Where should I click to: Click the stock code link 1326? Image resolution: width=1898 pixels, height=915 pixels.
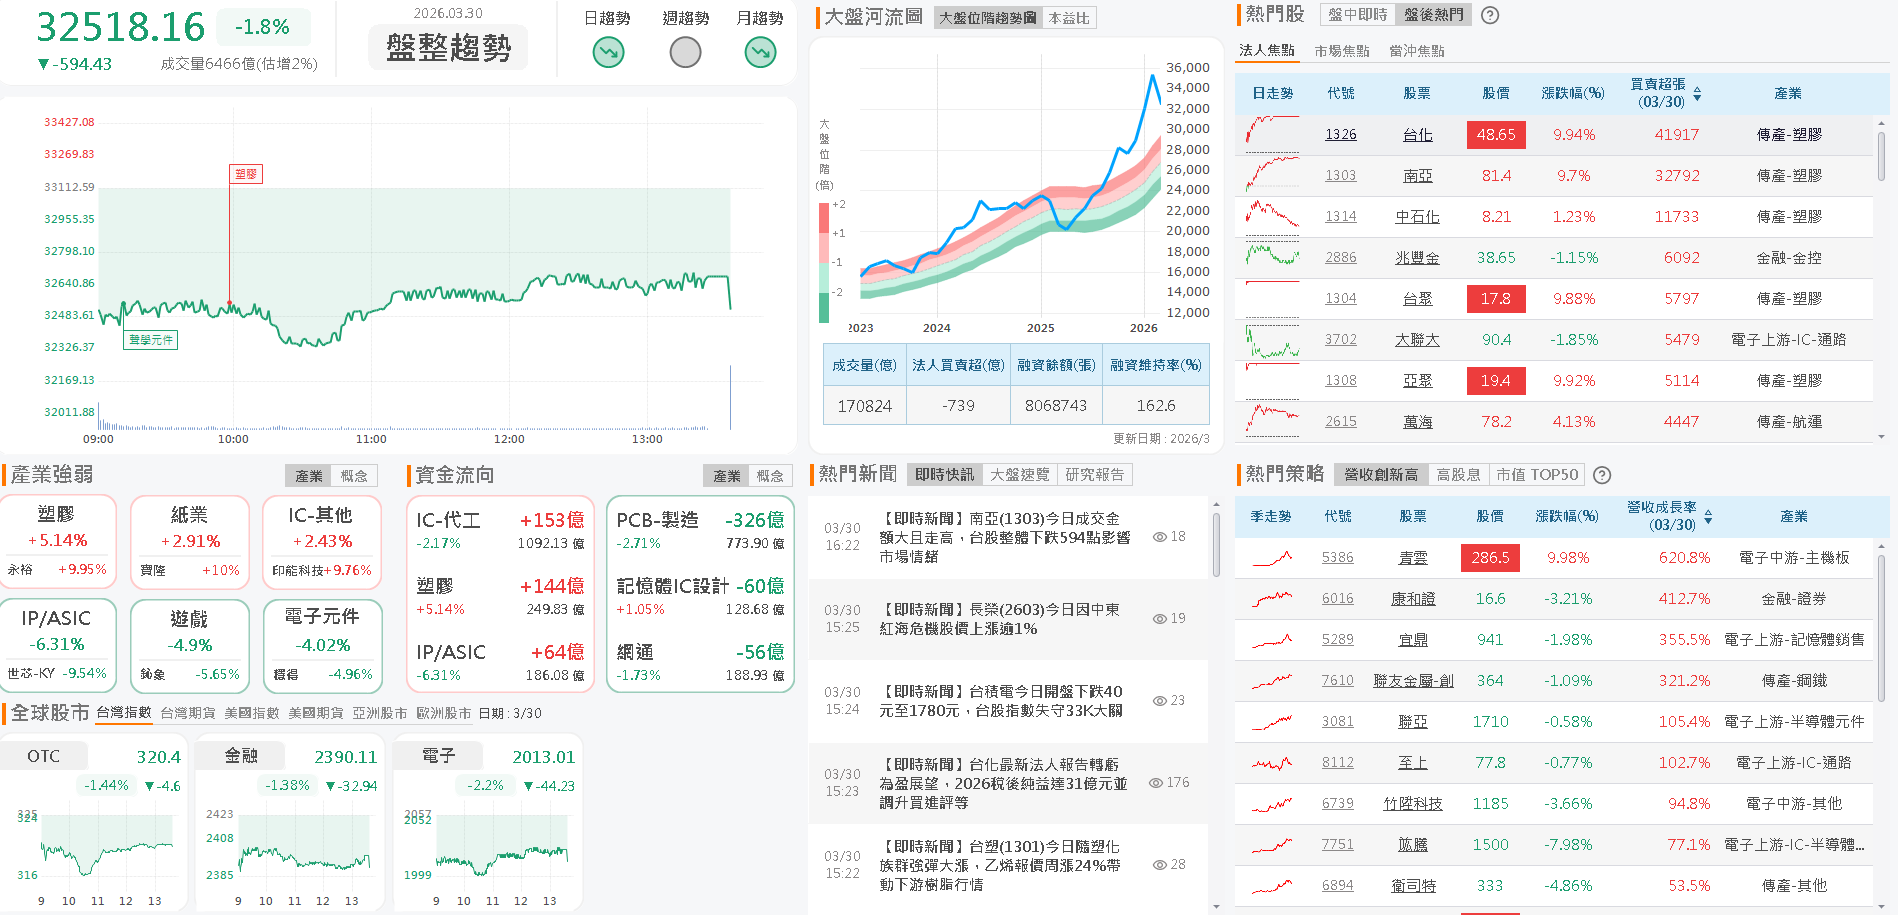click(1340, 134)
